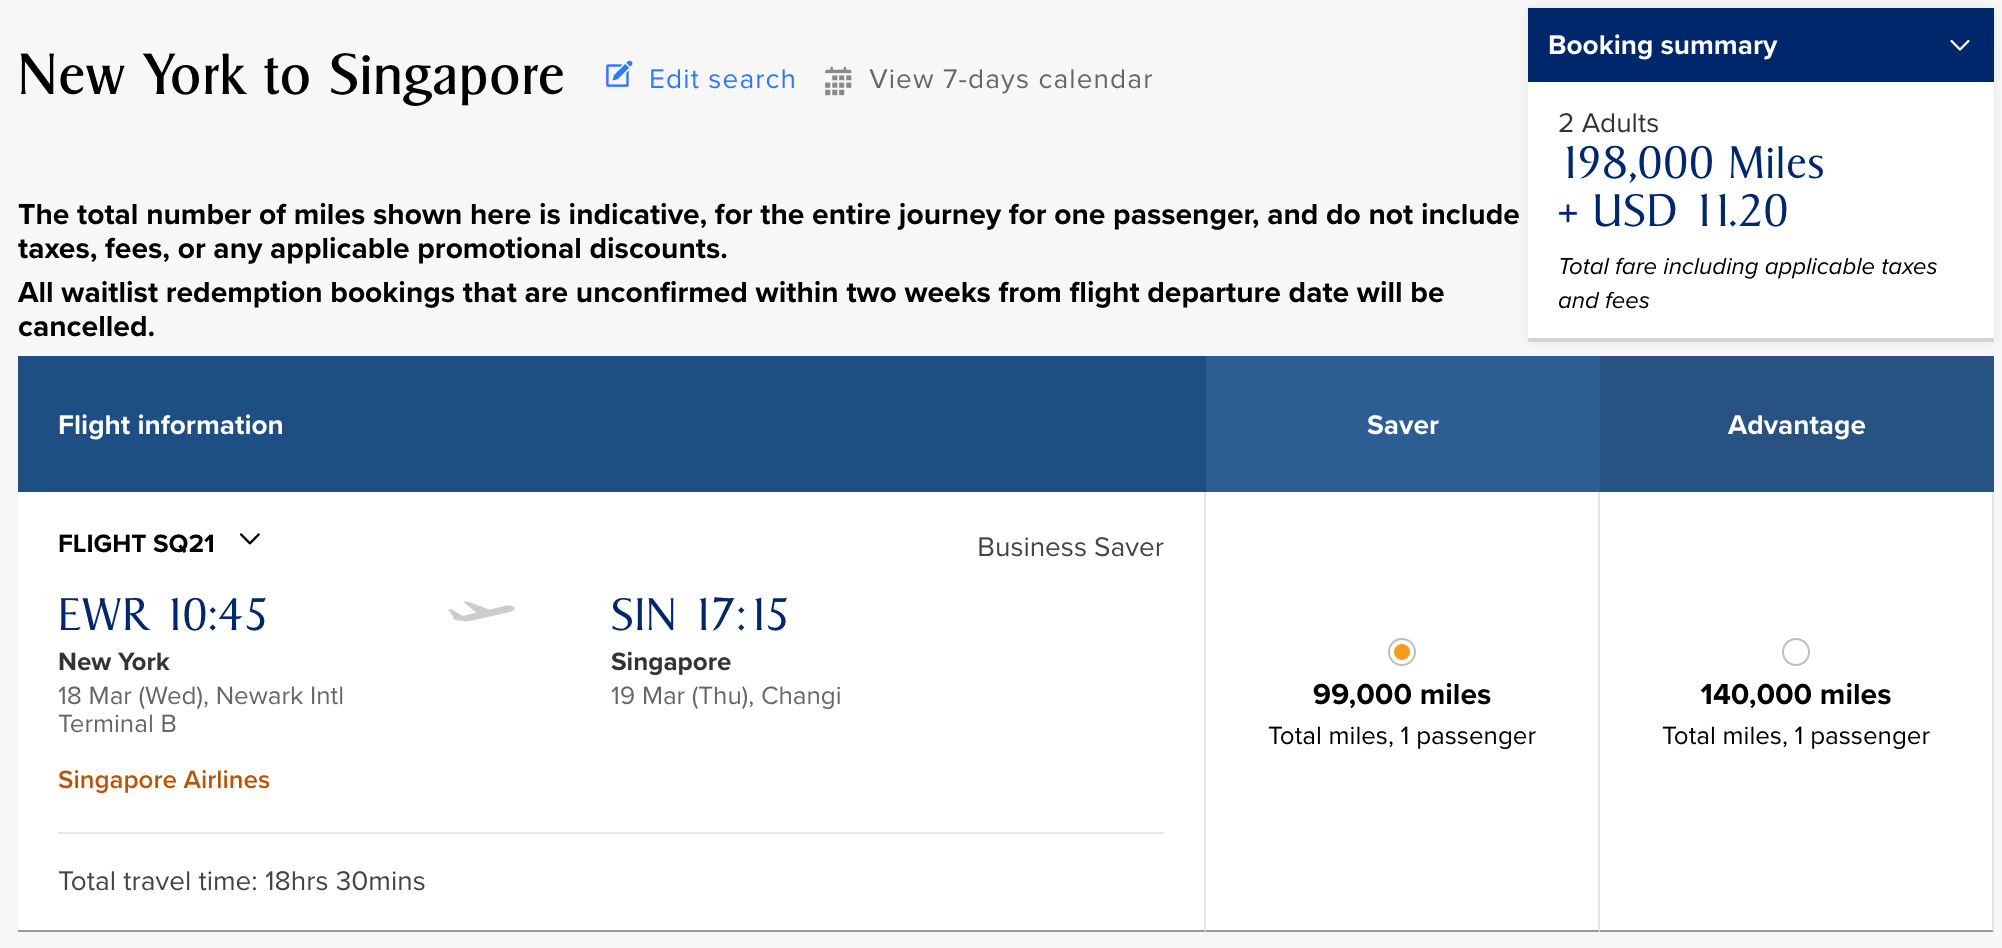The image size is (2002, 948).
Task: Open View 7-days calendar link
Action: pos(1010,79)
